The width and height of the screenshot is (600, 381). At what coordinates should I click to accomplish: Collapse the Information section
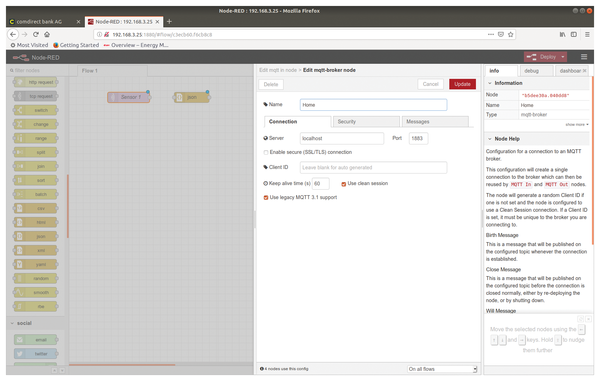(x=489, y=83)
